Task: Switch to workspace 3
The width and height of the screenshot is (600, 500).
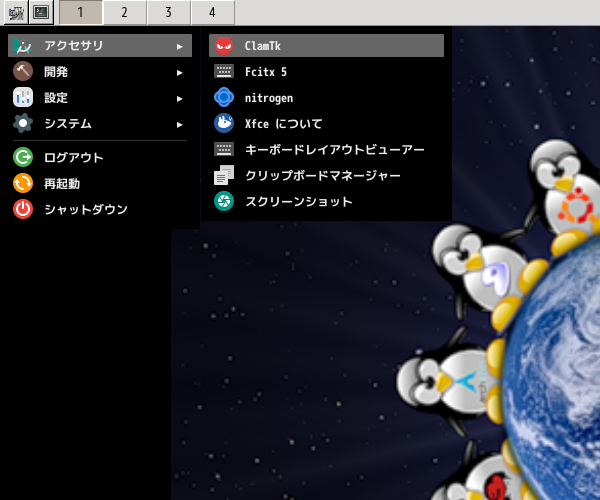Action: [169, 13]
